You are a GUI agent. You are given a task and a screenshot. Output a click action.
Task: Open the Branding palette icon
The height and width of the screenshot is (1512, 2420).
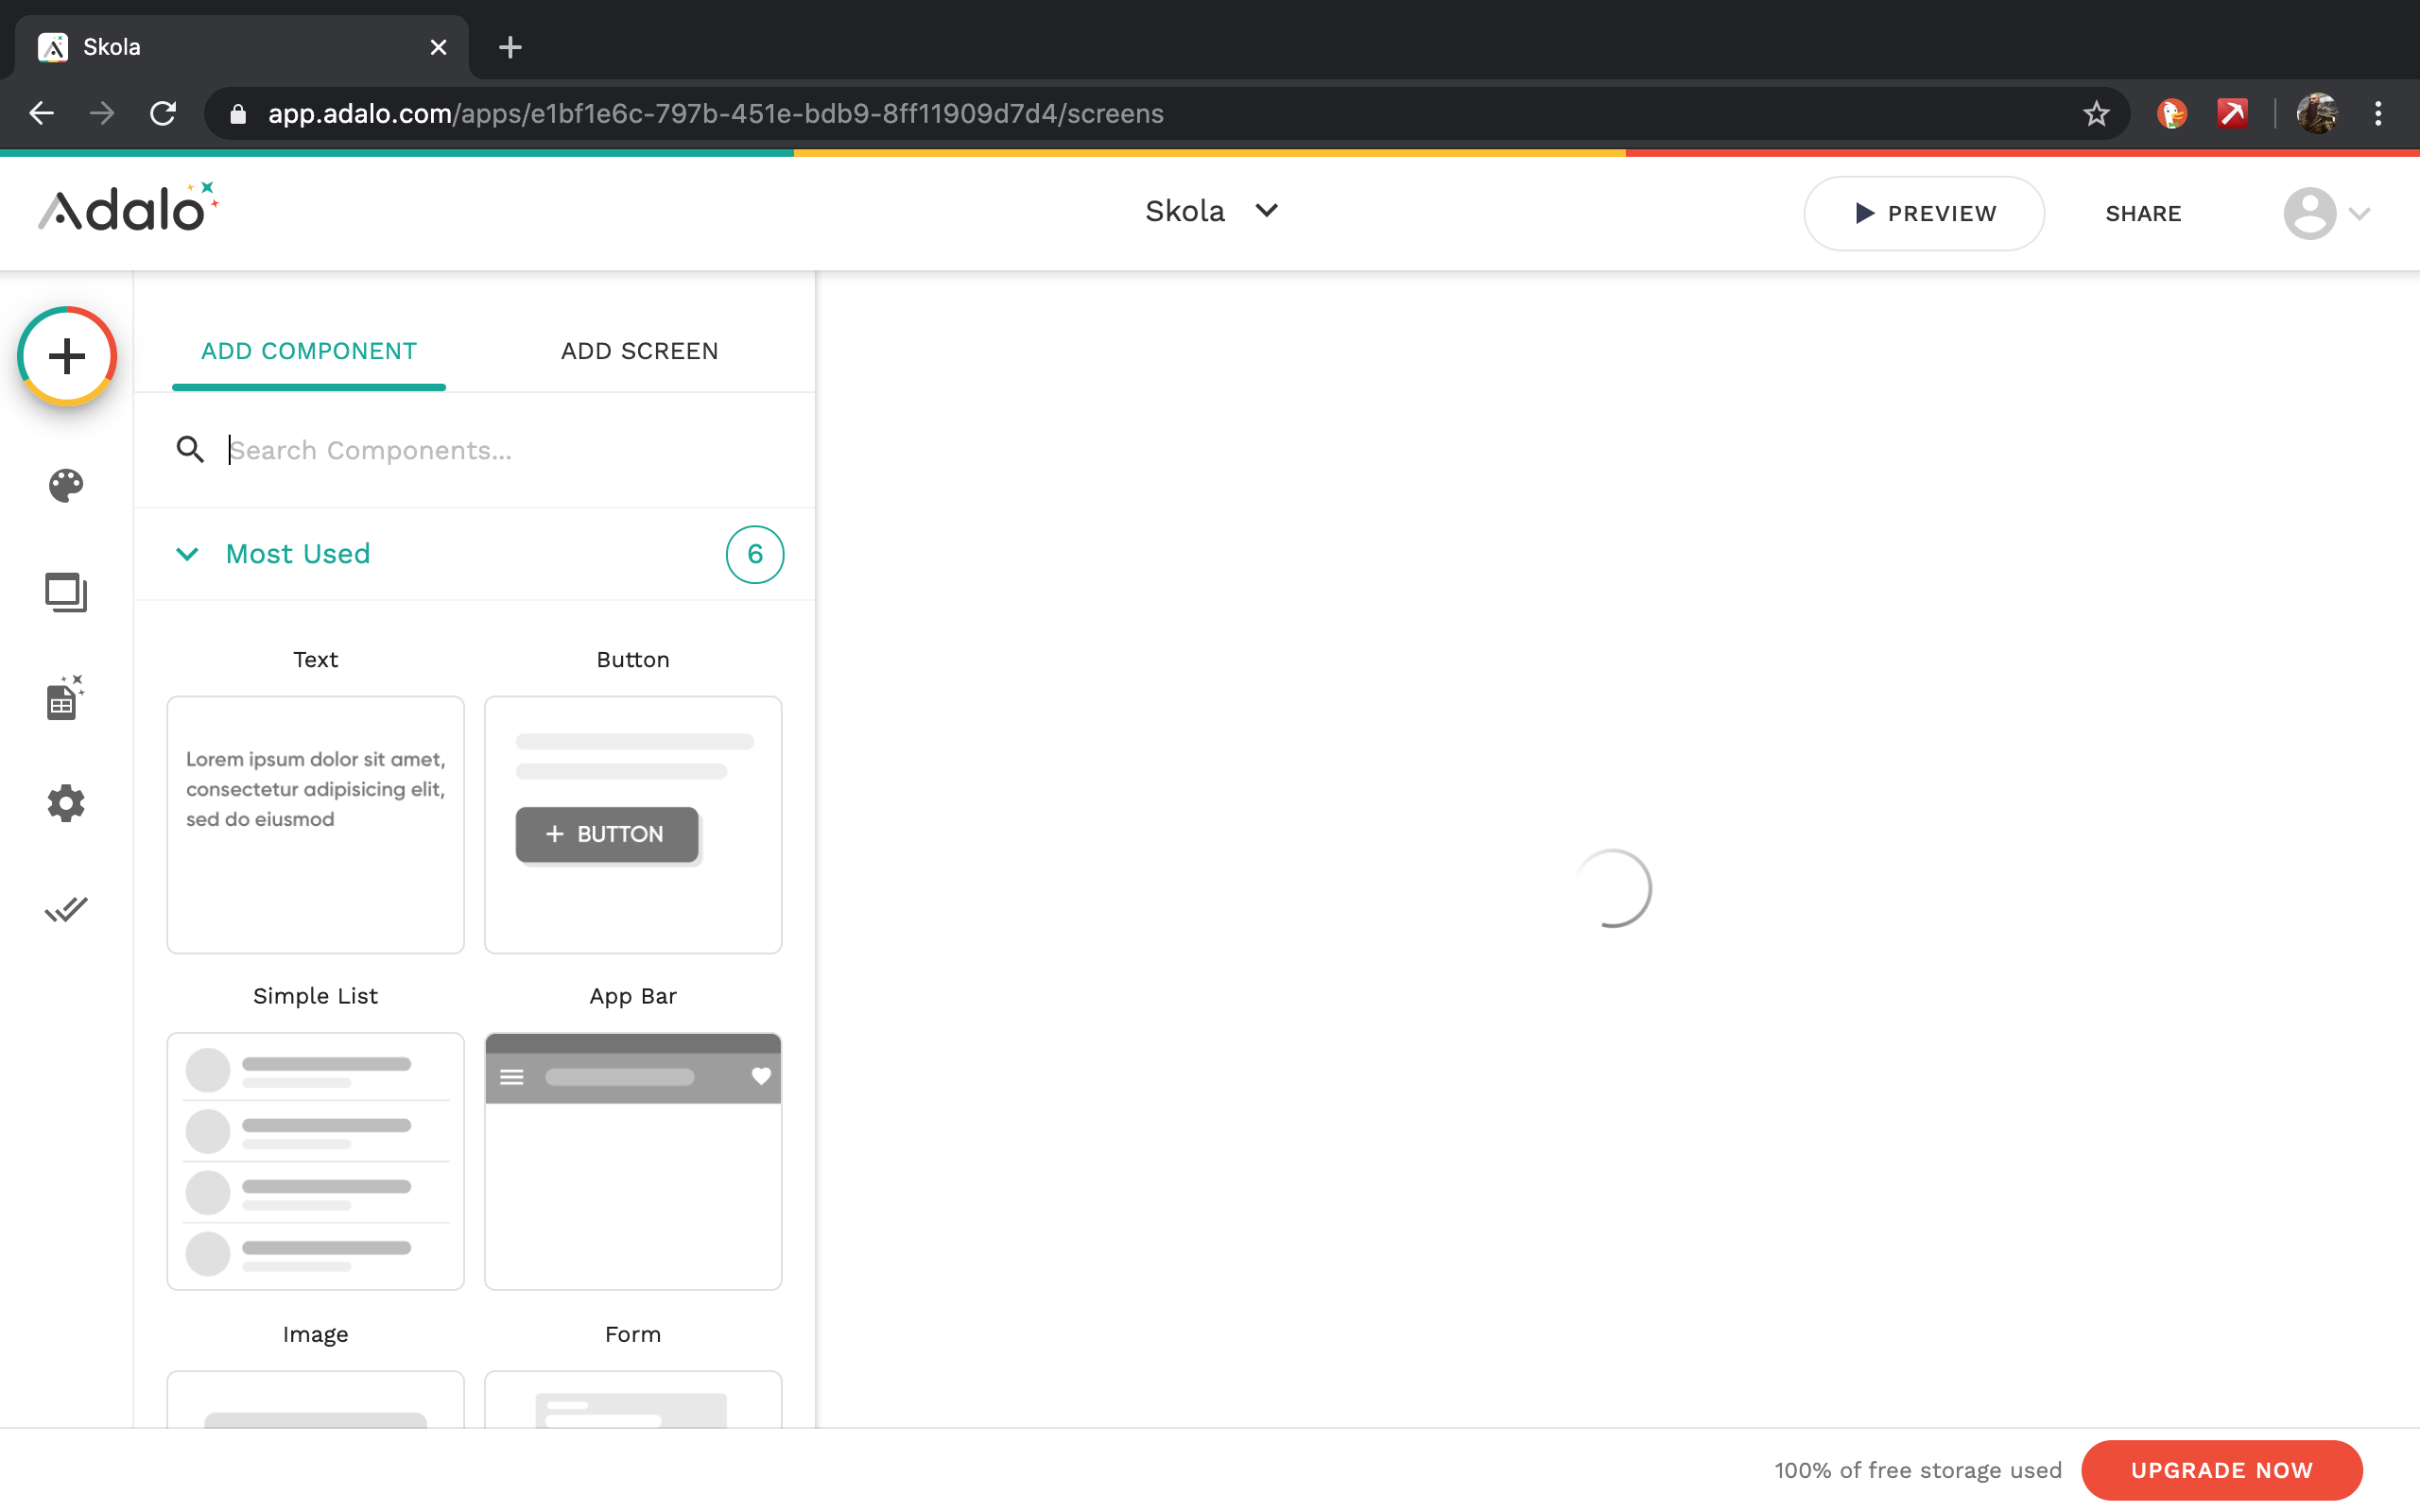(x=66, y=486)
